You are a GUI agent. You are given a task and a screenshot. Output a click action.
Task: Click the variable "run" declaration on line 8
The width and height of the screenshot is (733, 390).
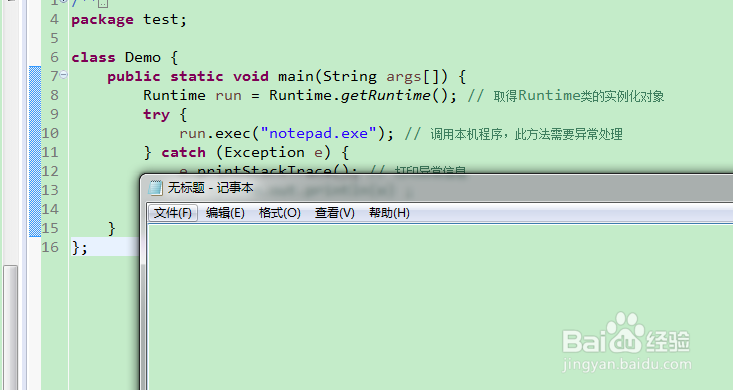(x=229, y=95)
